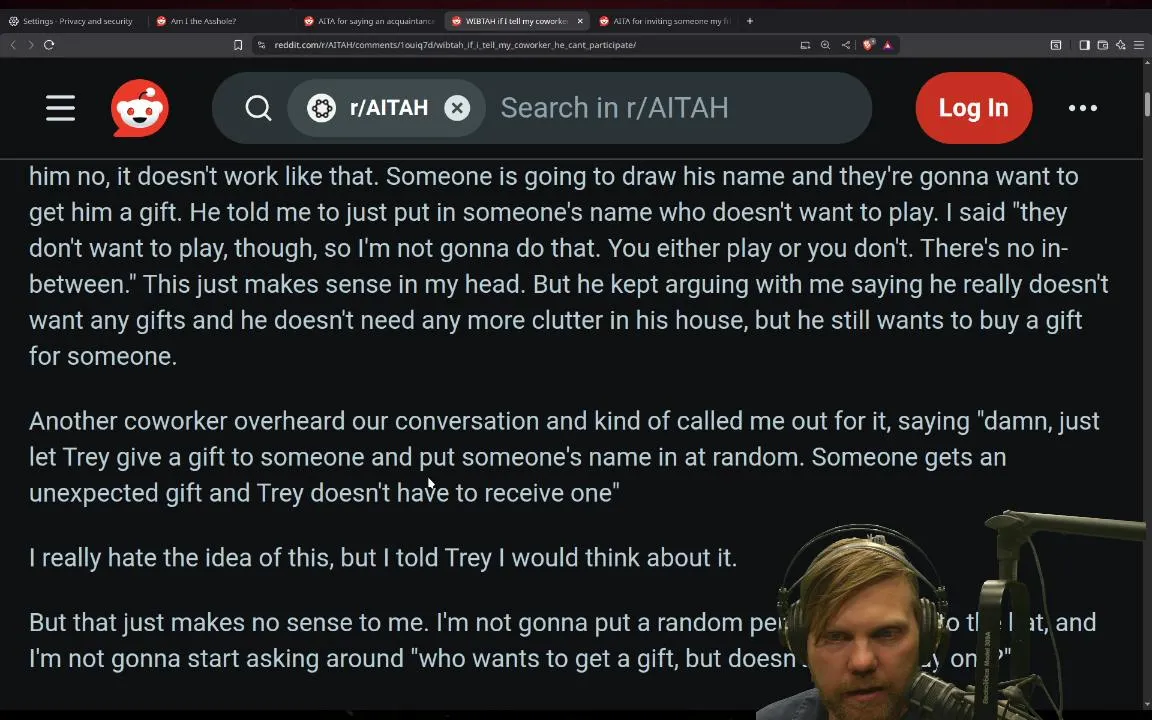Open the browser main menu

click(x=1139, y=45)
